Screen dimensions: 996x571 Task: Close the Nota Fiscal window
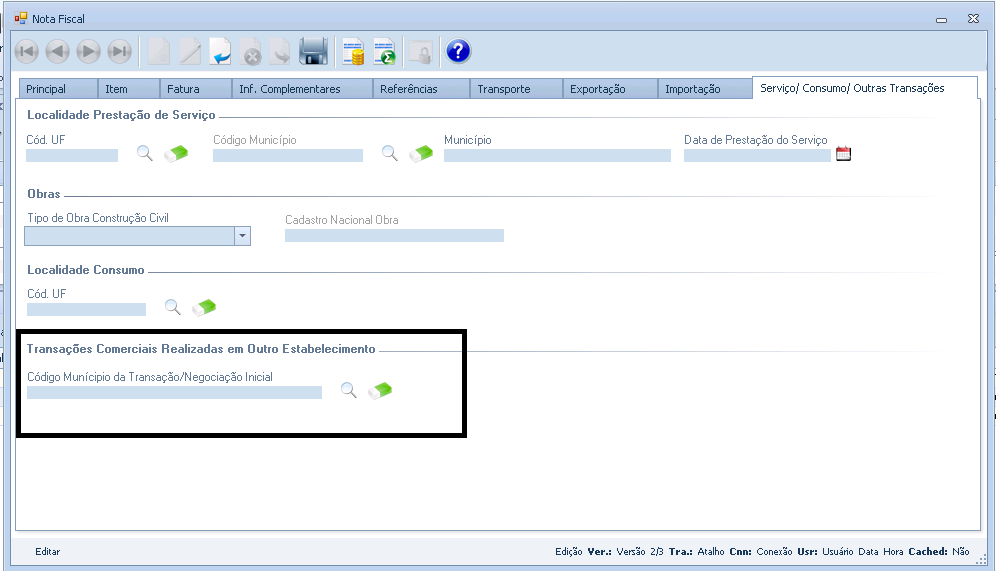pos(973,19)
